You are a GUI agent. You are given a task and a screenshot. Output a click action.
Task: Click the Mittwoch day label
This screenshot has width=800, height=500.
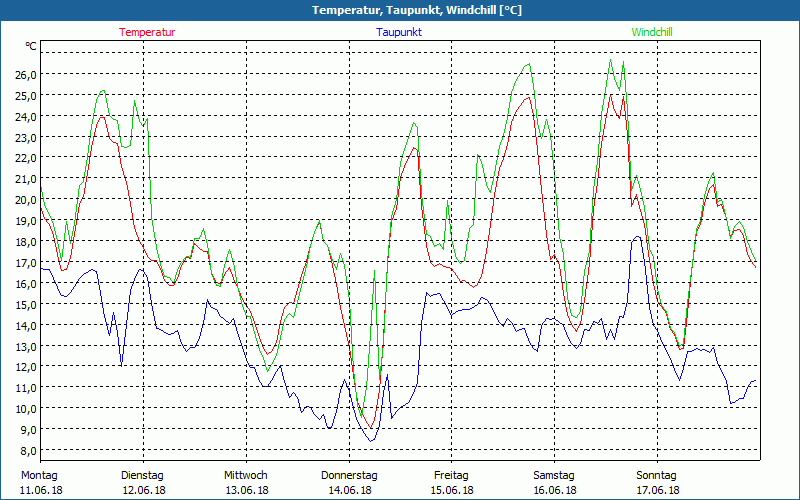pyautogui.click(x=246, y=476)
